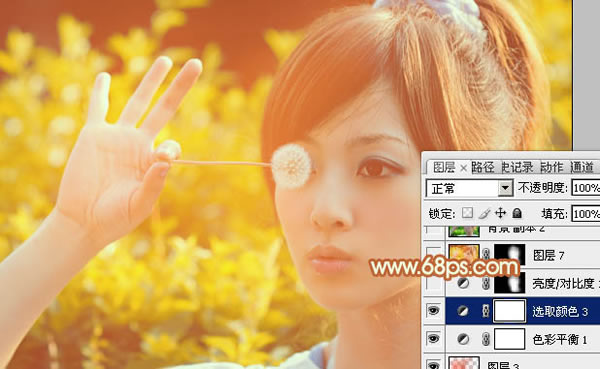Click the 不透明度 opacity value field
The image size is (600, 369).
[585, 188]
